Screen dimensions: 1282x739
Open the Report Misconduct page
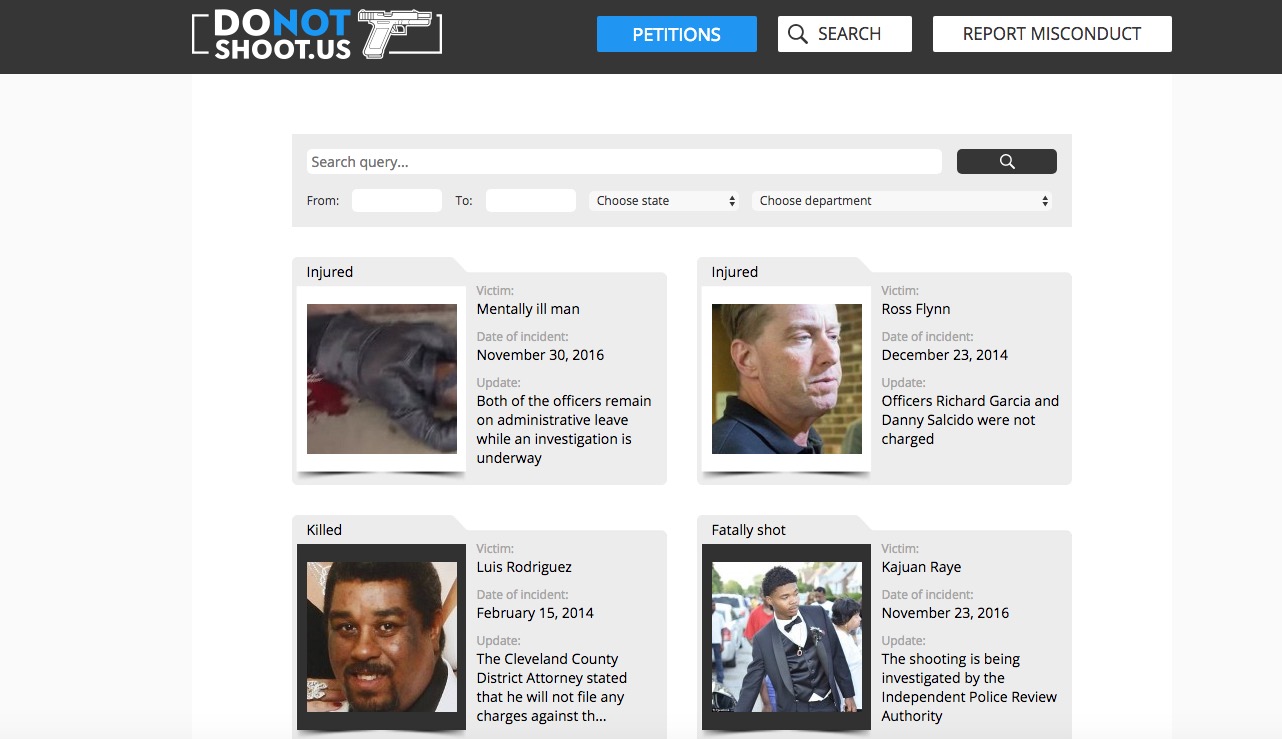[x=1052, y=34]
